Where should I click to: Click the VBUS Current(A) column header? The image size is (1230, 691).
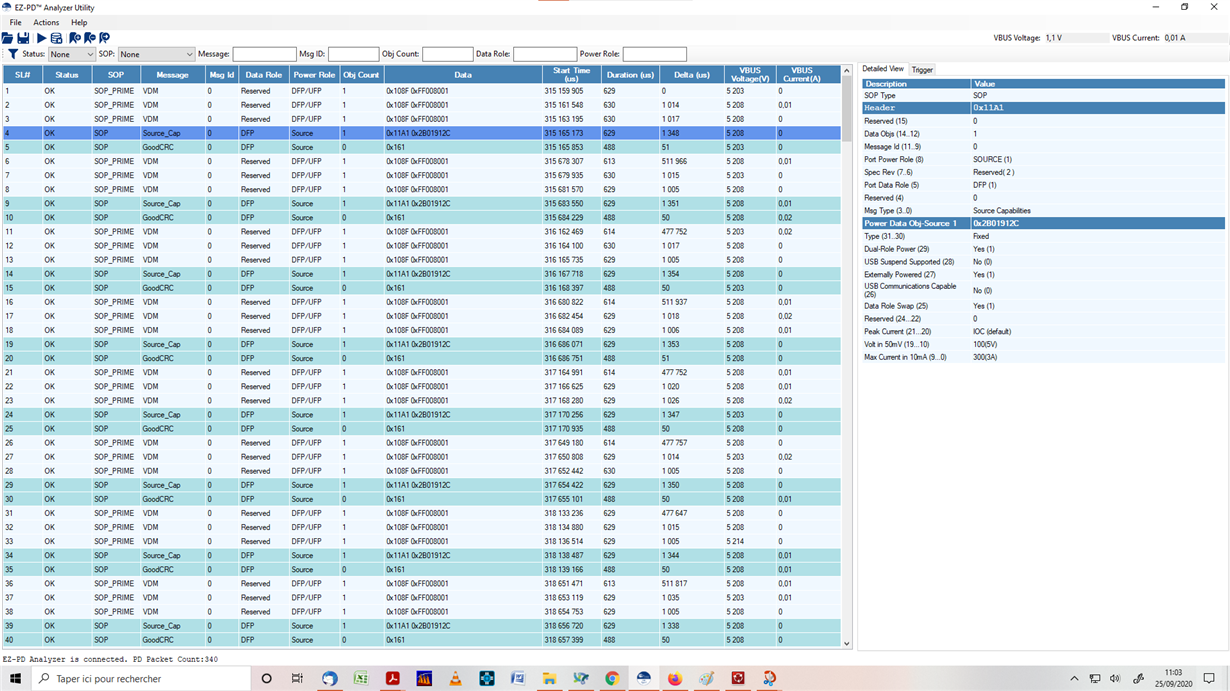(808, 75)
